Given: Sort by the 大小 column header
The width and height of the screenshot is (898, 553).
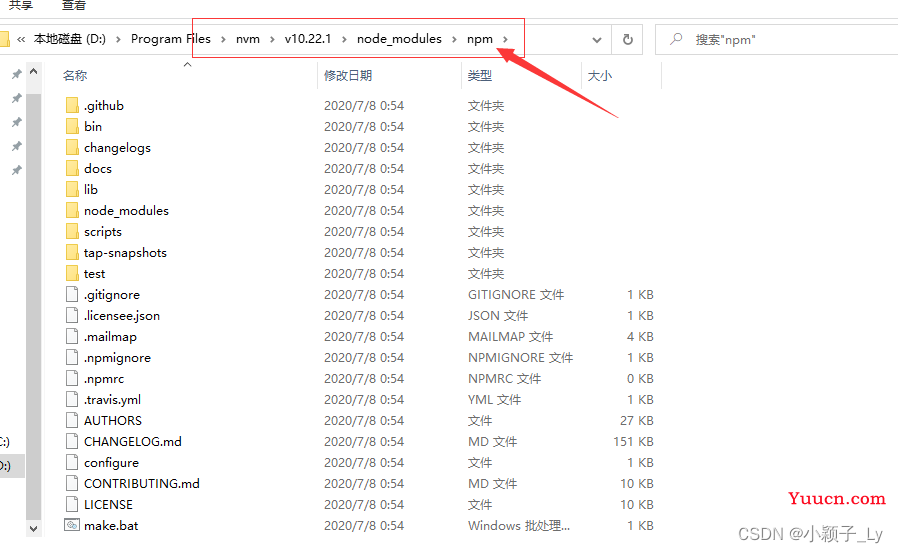Looking at the screenshot, I should (x=600, y=76).
